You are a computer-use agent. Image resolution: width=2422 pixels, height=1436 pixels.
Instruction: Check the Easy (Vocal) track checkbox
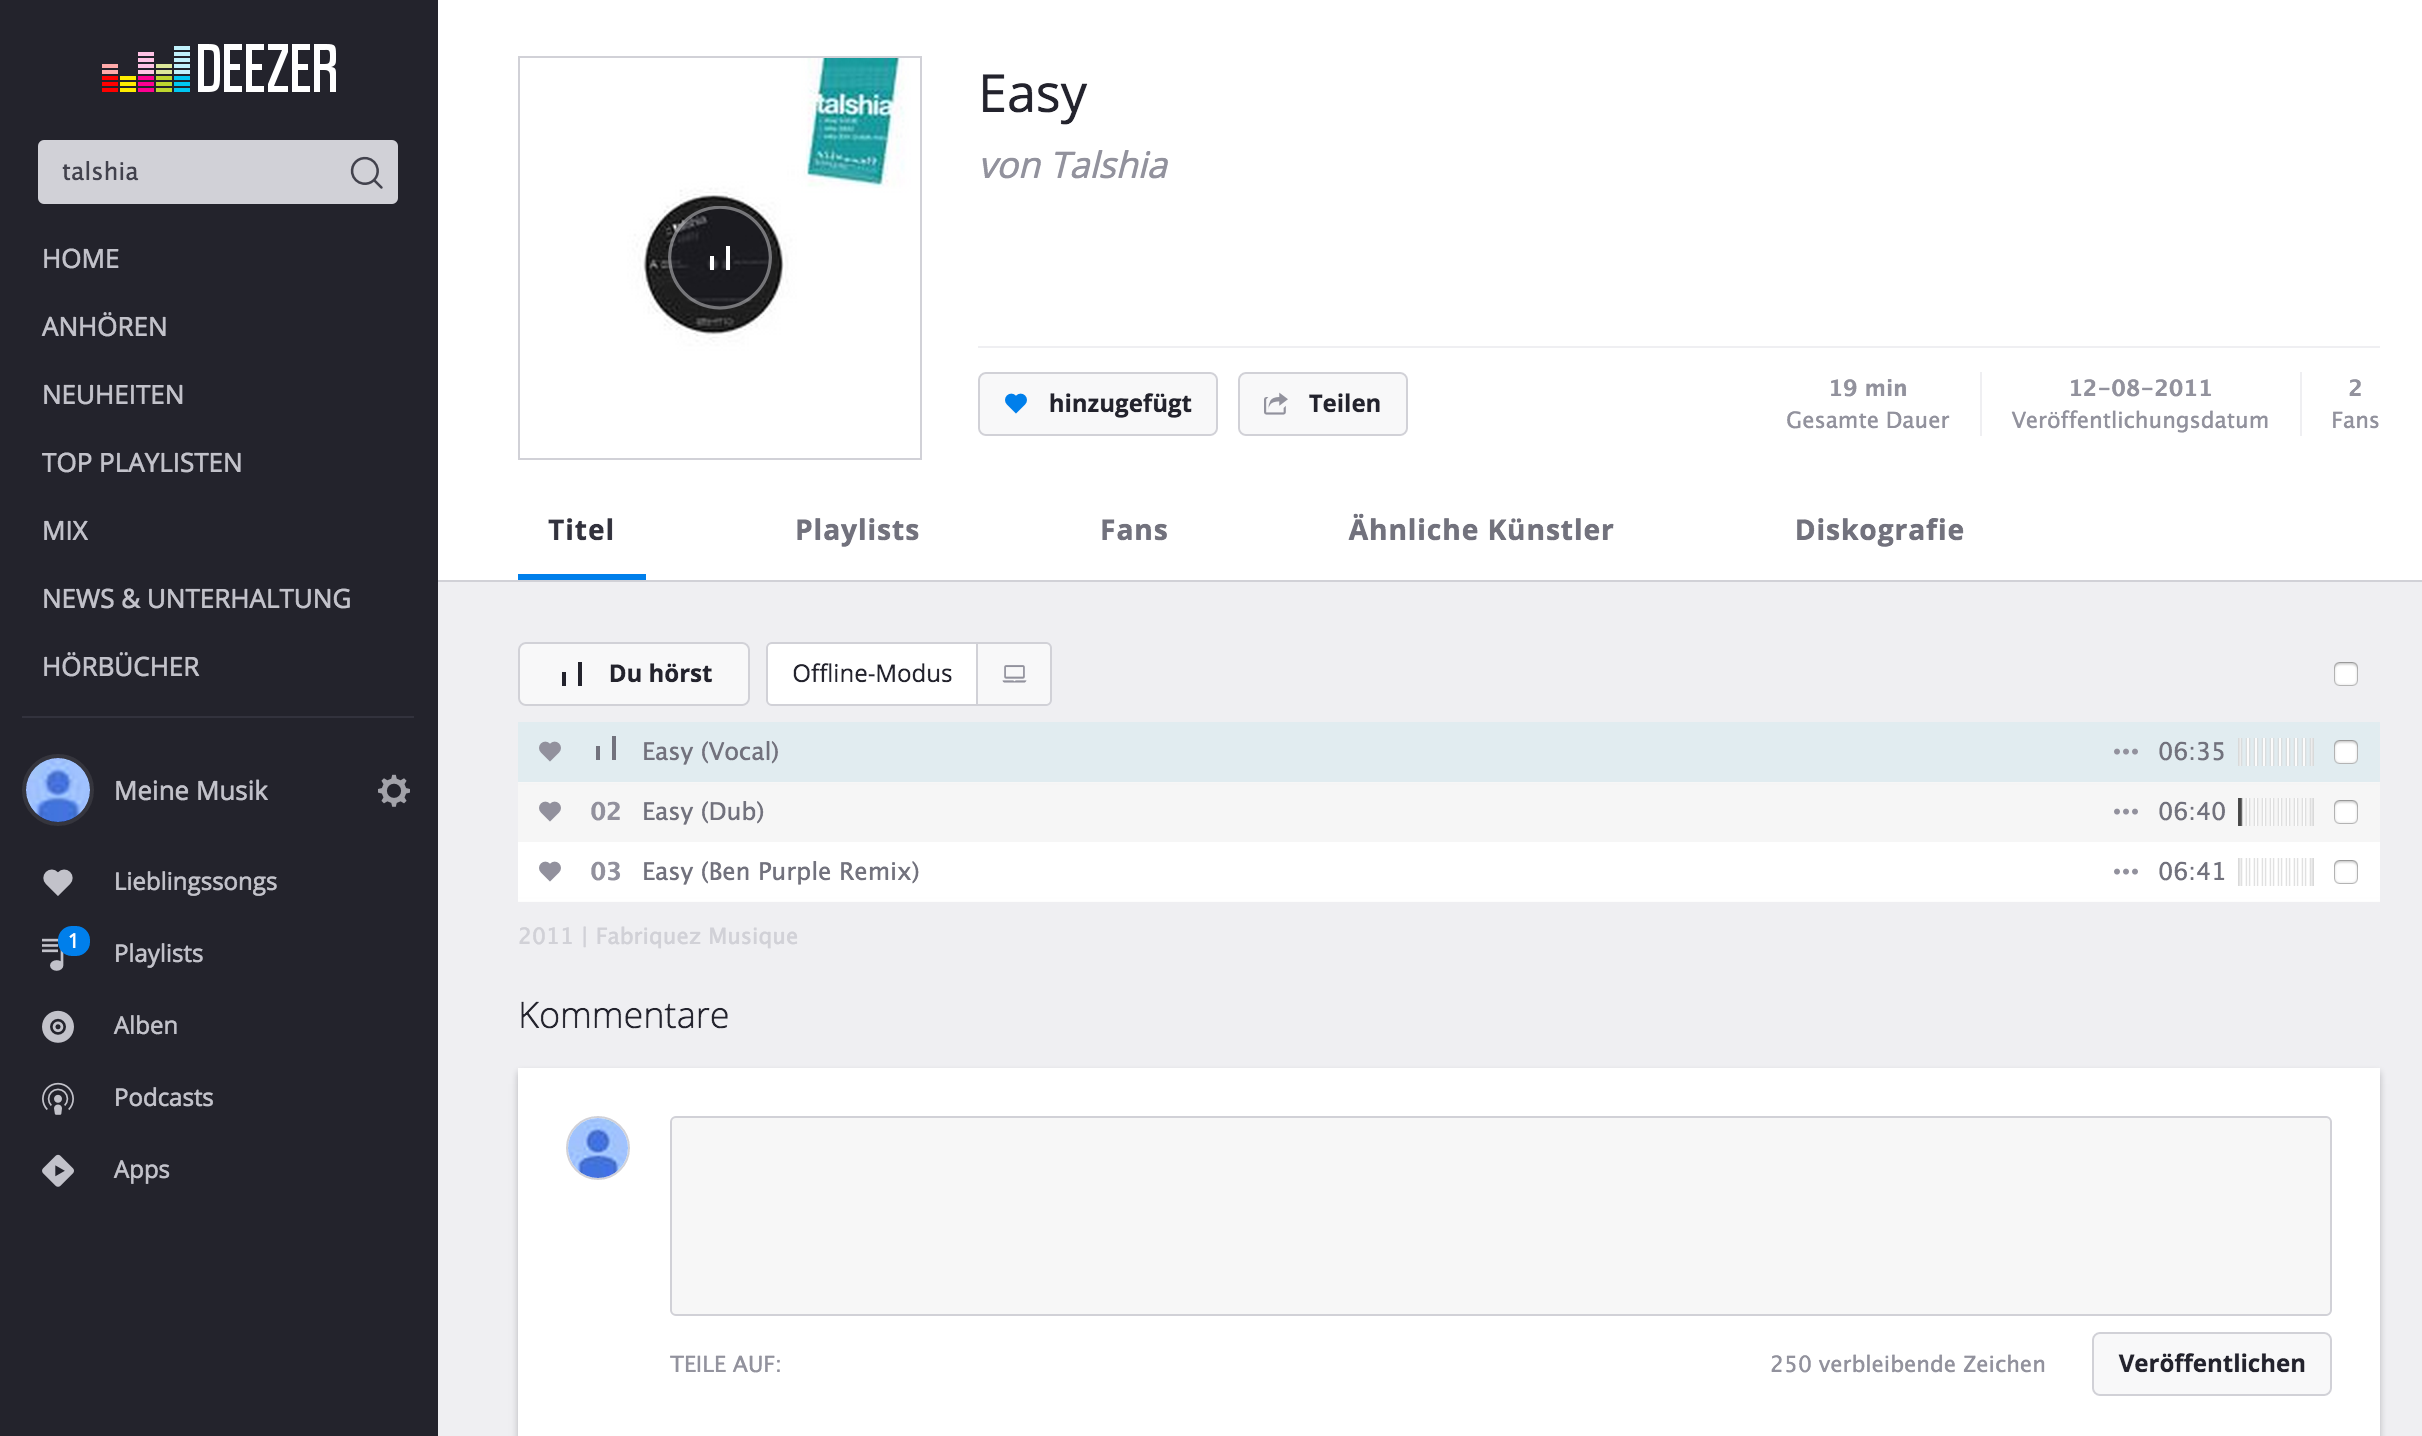[x=2346, y=752]
